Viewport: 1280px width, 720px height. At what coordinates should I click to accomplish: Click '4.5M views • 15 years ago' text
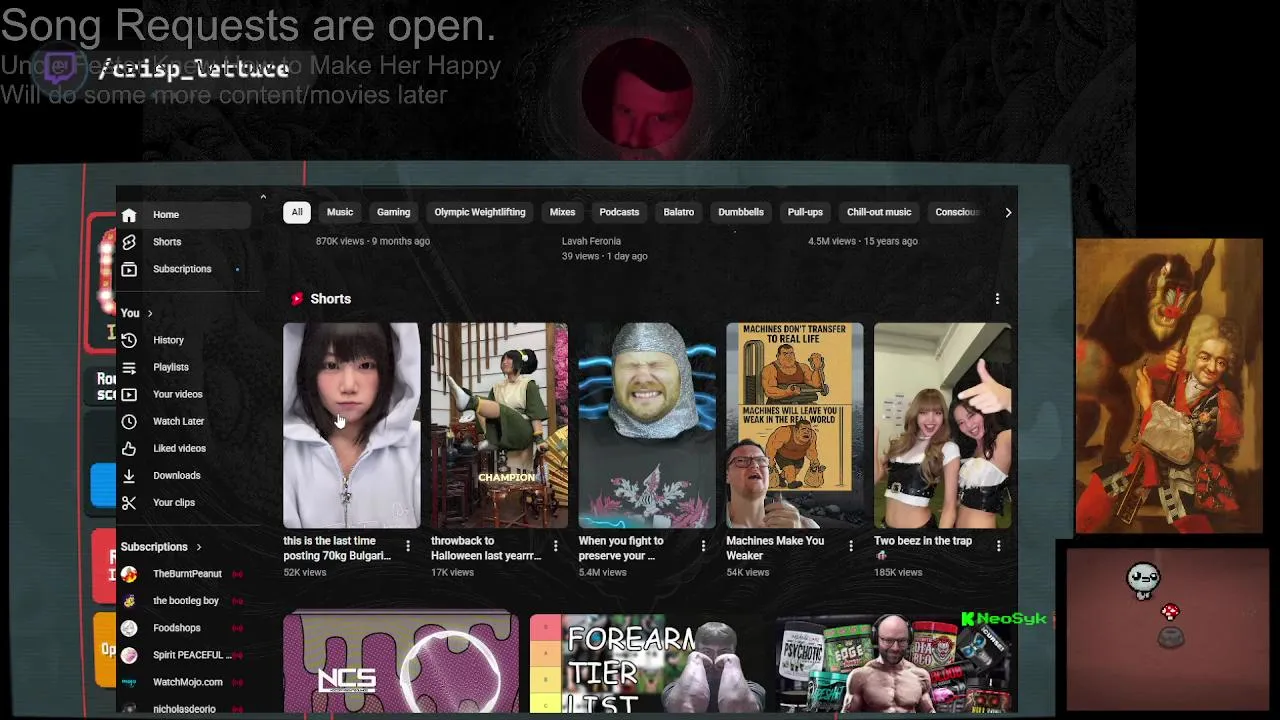click(863, 241)
